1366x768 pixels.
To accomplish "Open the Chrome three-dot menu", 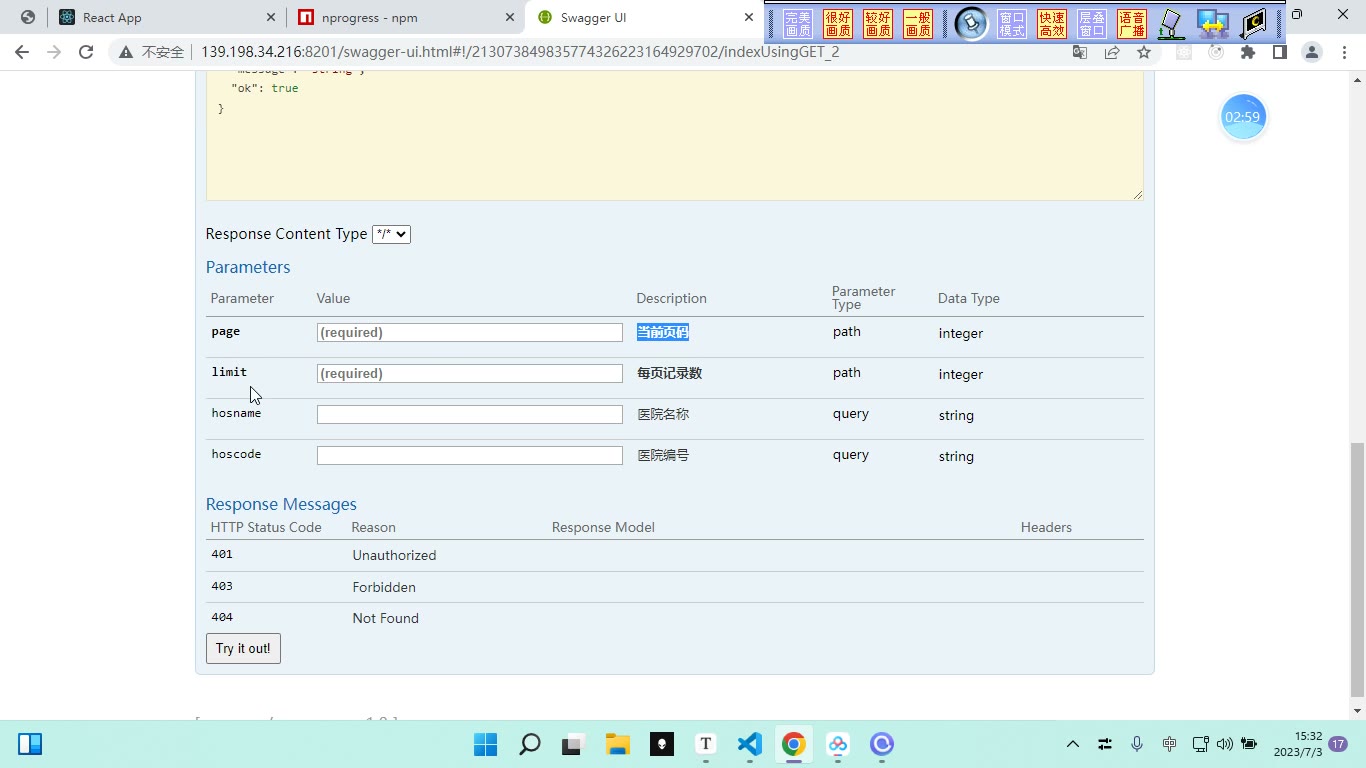I will (x=1343, y=52).
